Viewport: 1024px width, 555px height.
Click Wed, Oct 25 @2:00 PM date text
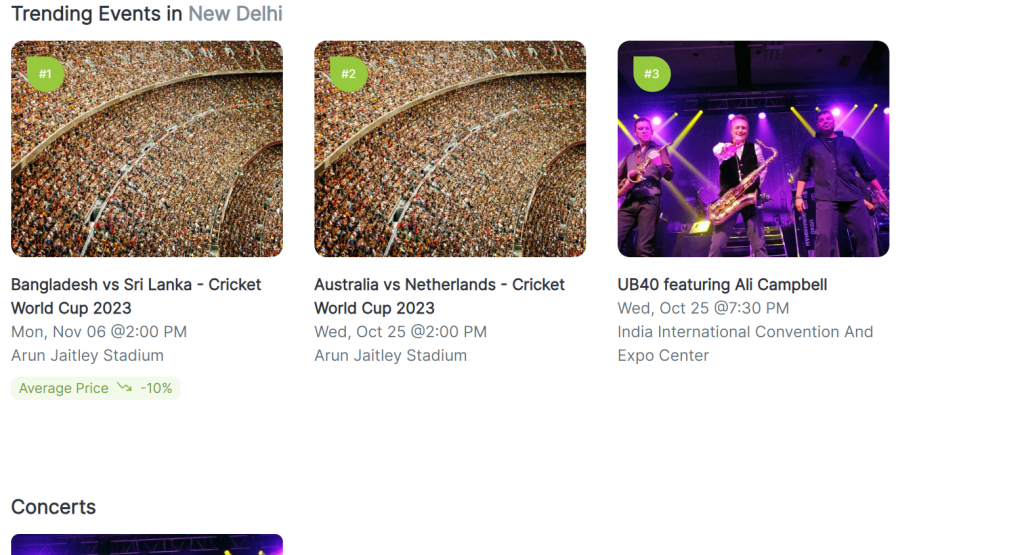[x=400, y=332]
